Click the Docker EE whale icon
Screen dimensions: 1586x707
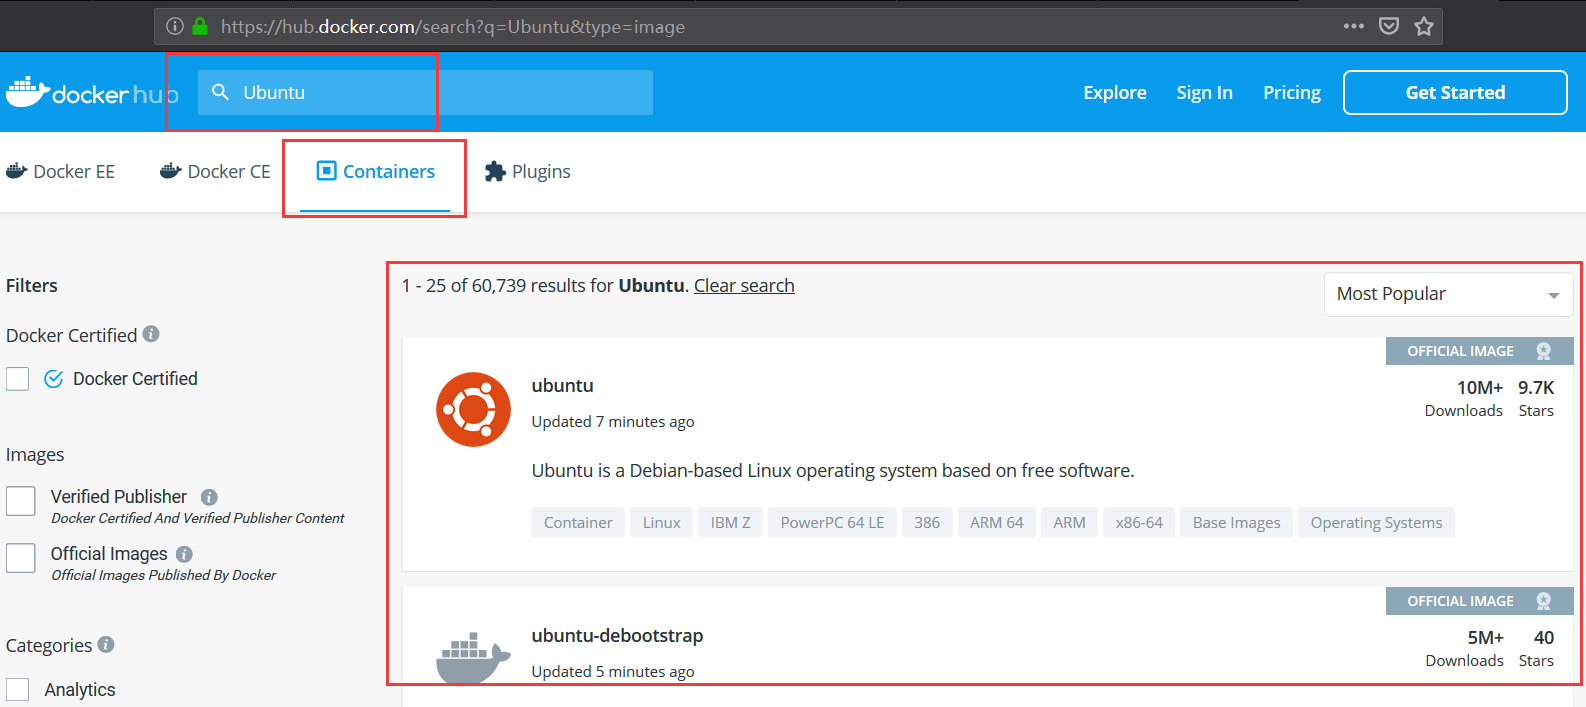(16, 171)
